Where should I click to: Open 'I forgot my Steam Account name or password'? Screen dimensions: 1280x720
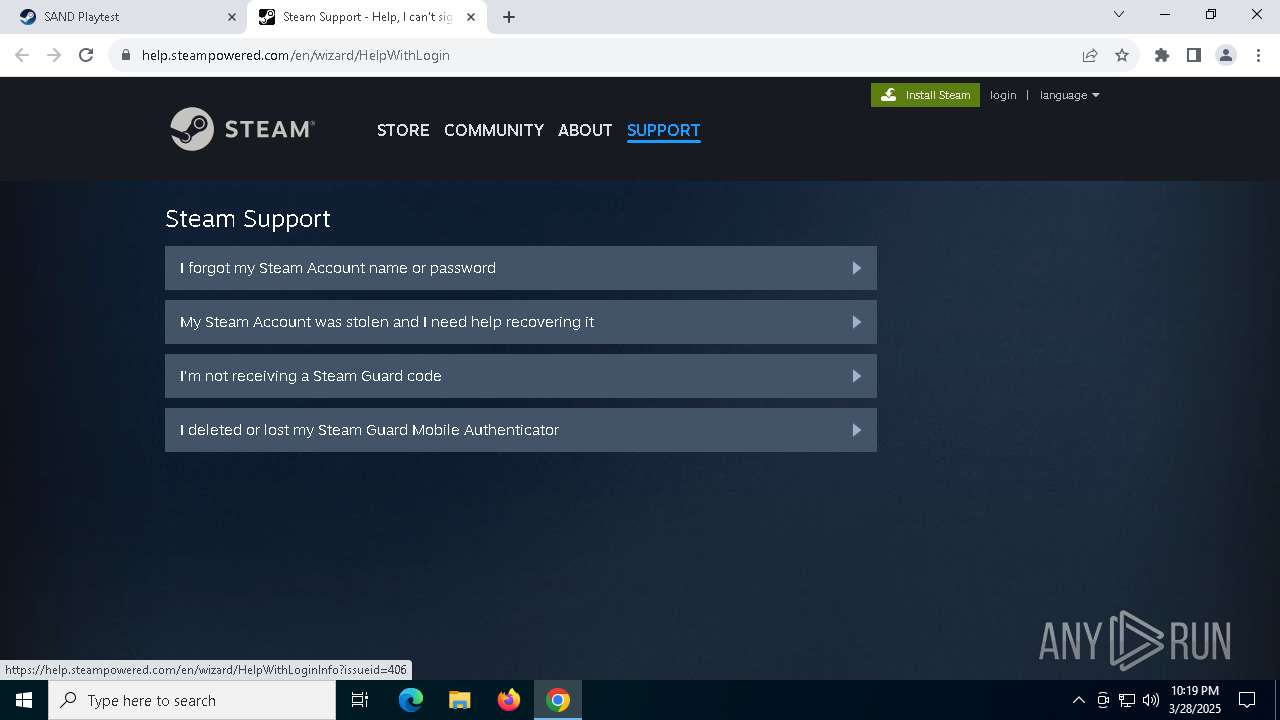[x=520, y=268]
